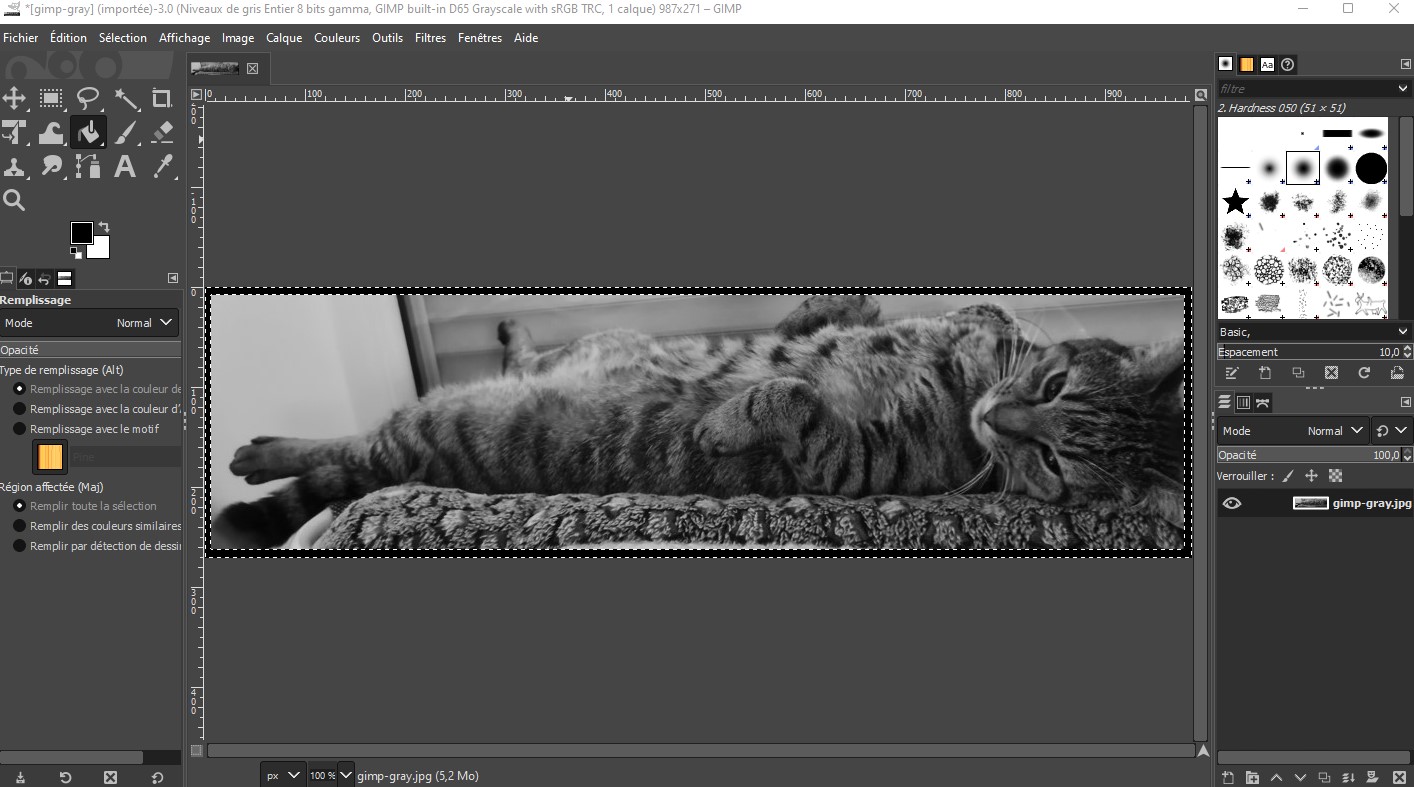Select the Clone stamp tool

[14, 166]
